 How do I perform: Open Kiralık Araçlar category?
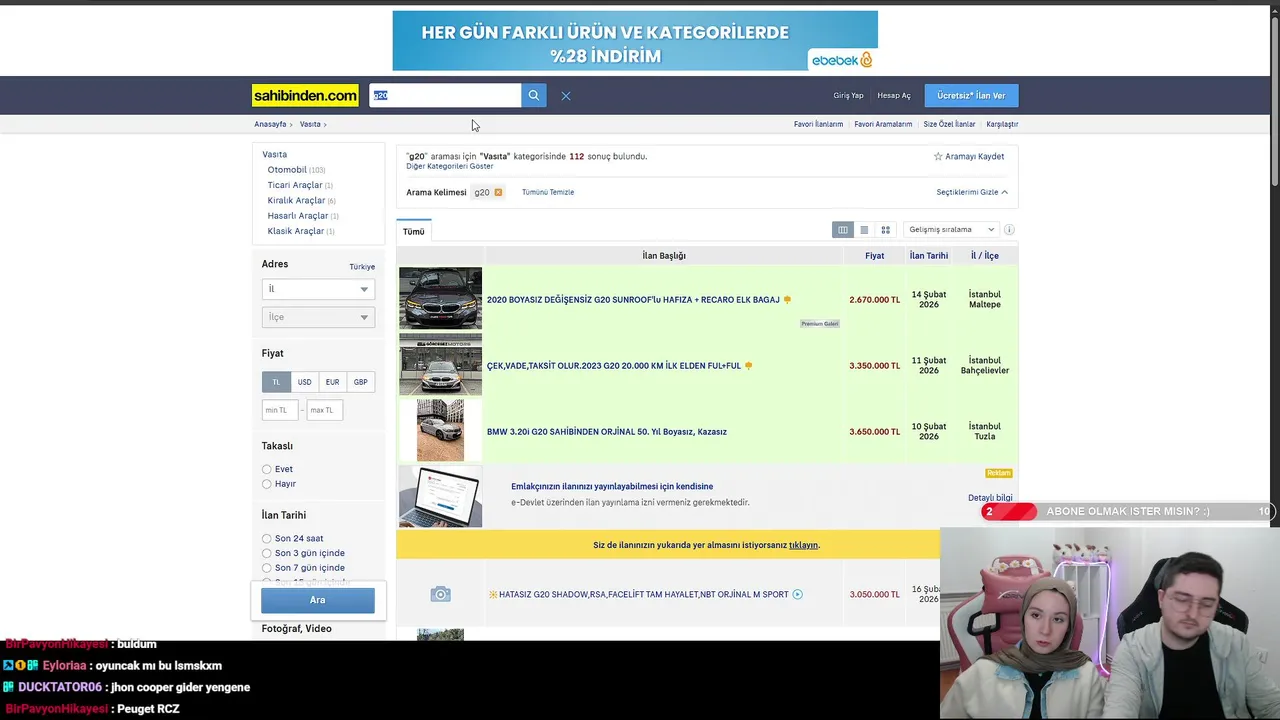[296, 200]
